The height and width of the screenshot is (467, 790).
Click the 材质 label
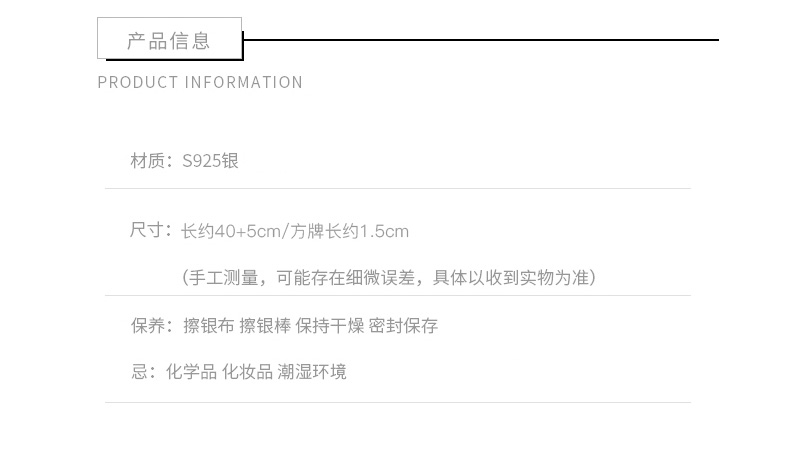(148, 161)
